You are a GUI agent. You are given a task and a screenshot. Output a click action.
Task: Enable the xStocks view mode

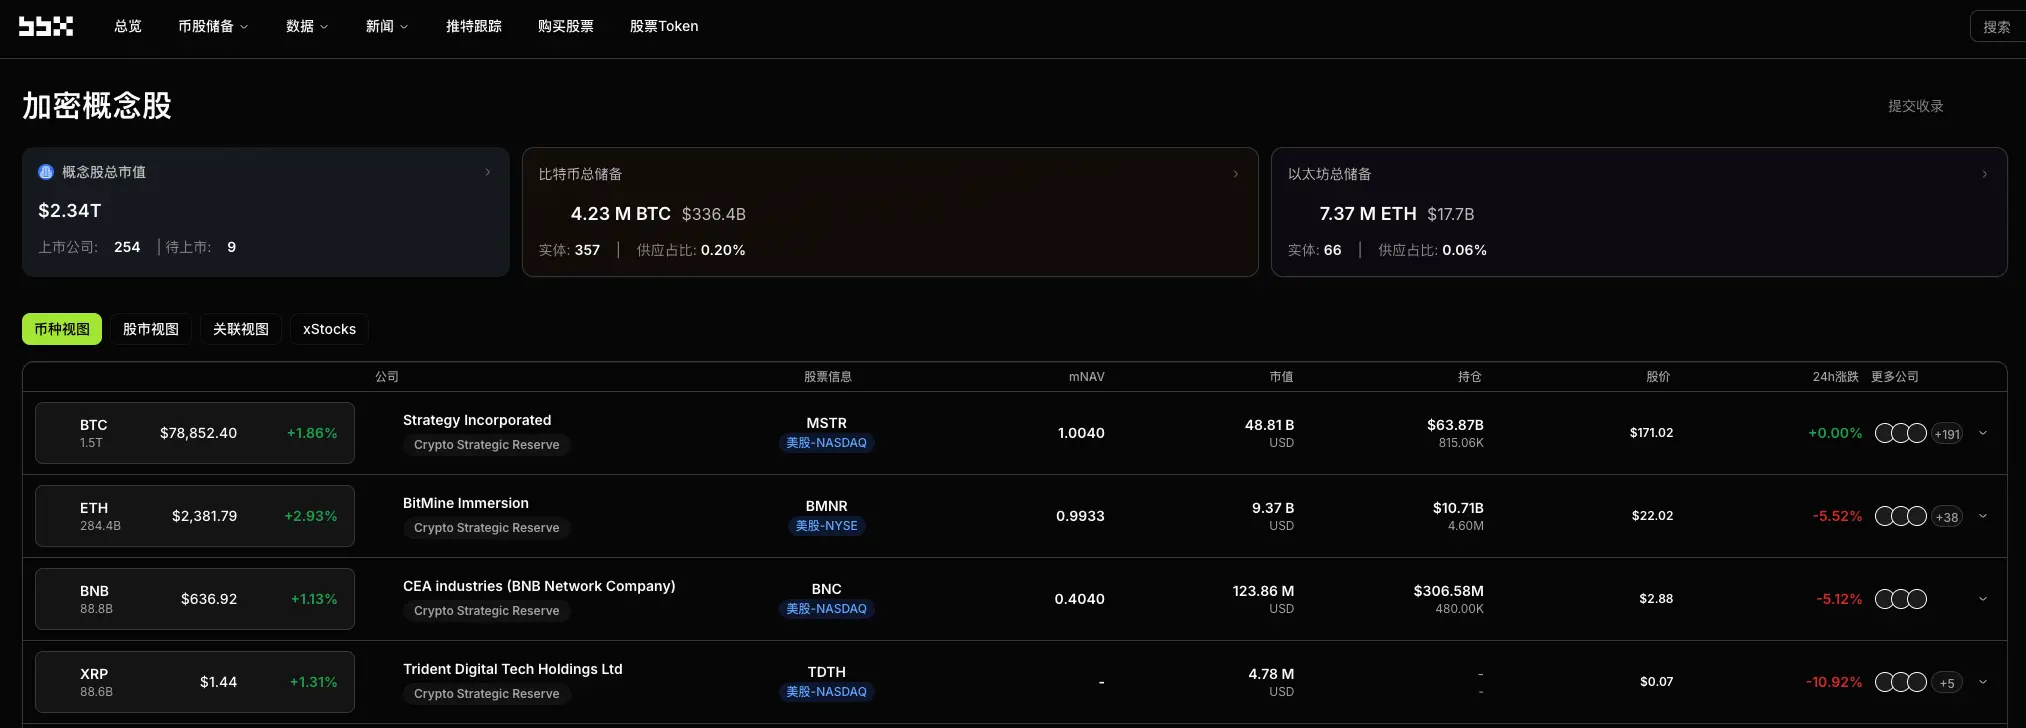click(x=328, y=328)
